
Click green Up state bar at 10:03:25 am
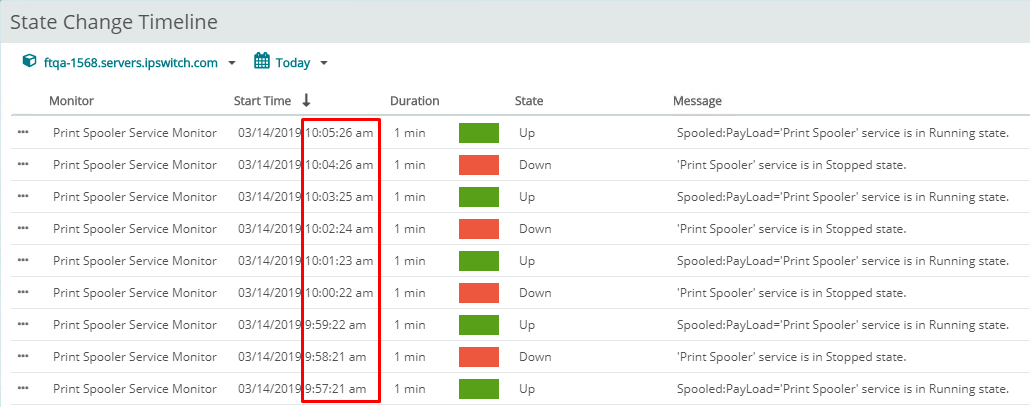pos(479,197)
